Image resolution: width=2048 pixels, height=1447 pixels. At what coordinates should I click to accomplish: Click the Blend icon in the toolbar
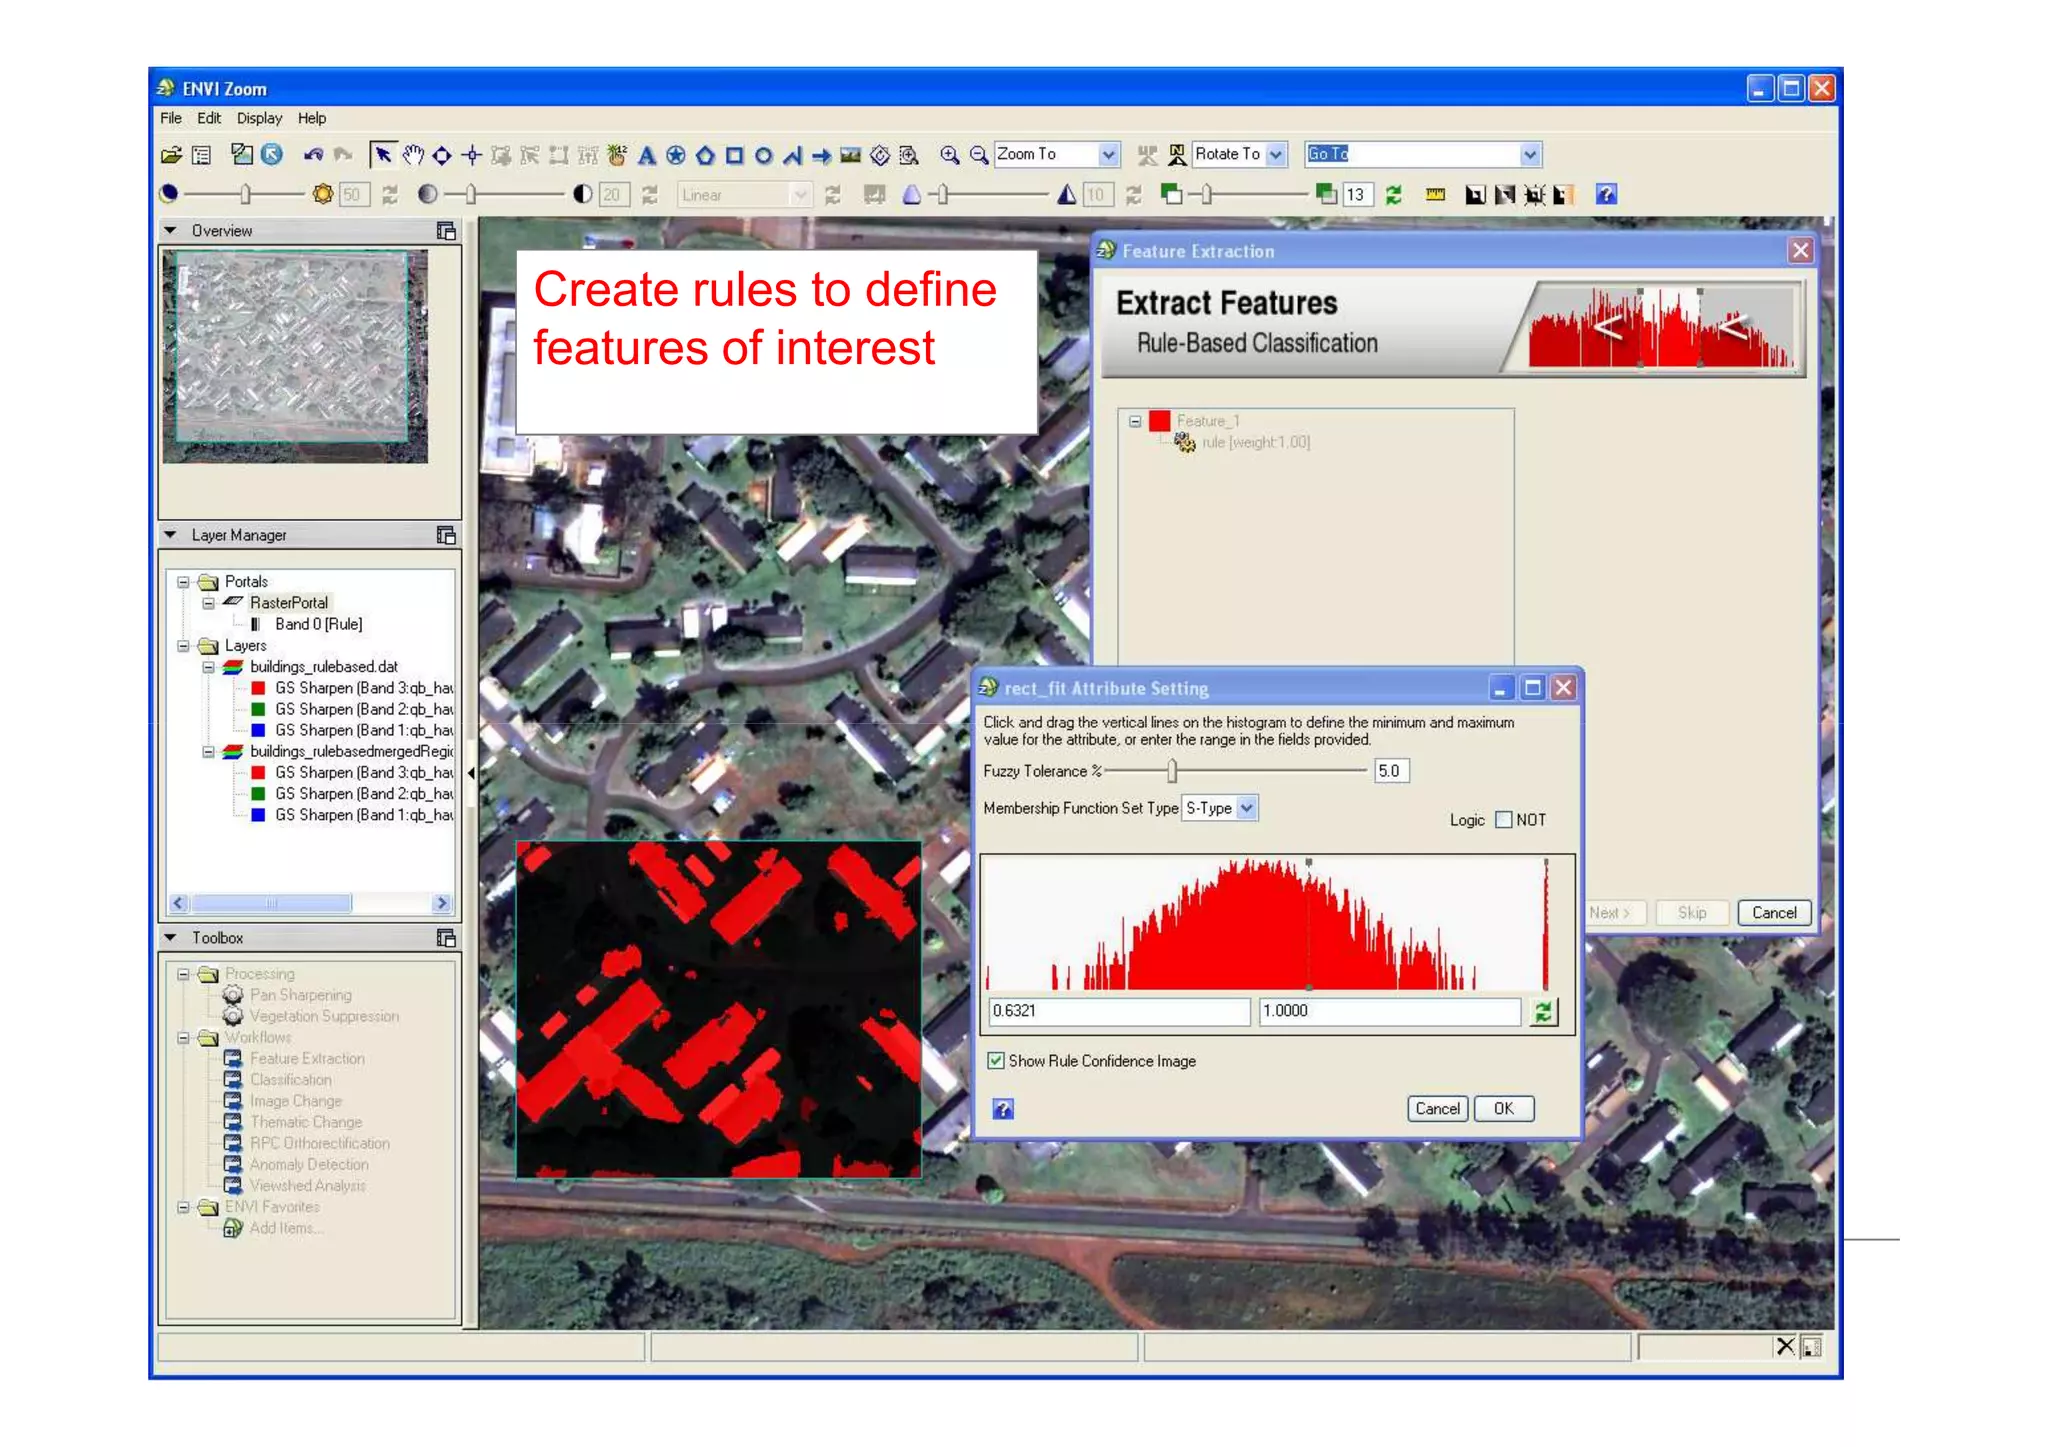1504,195
